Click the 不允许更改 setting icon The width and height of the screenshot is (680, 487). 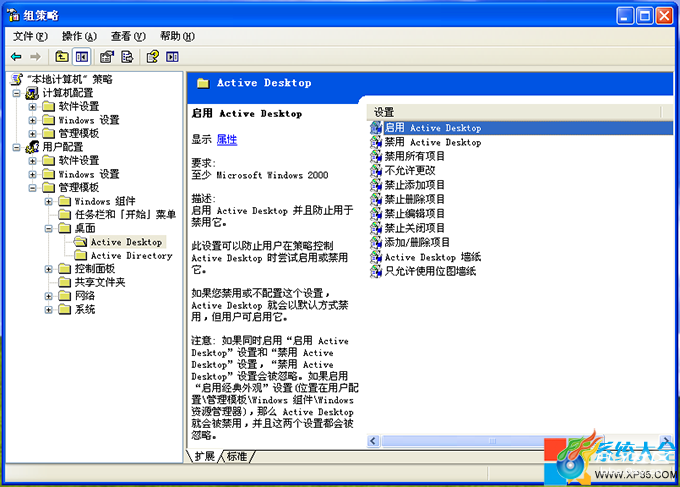click(x=376, y=170)
